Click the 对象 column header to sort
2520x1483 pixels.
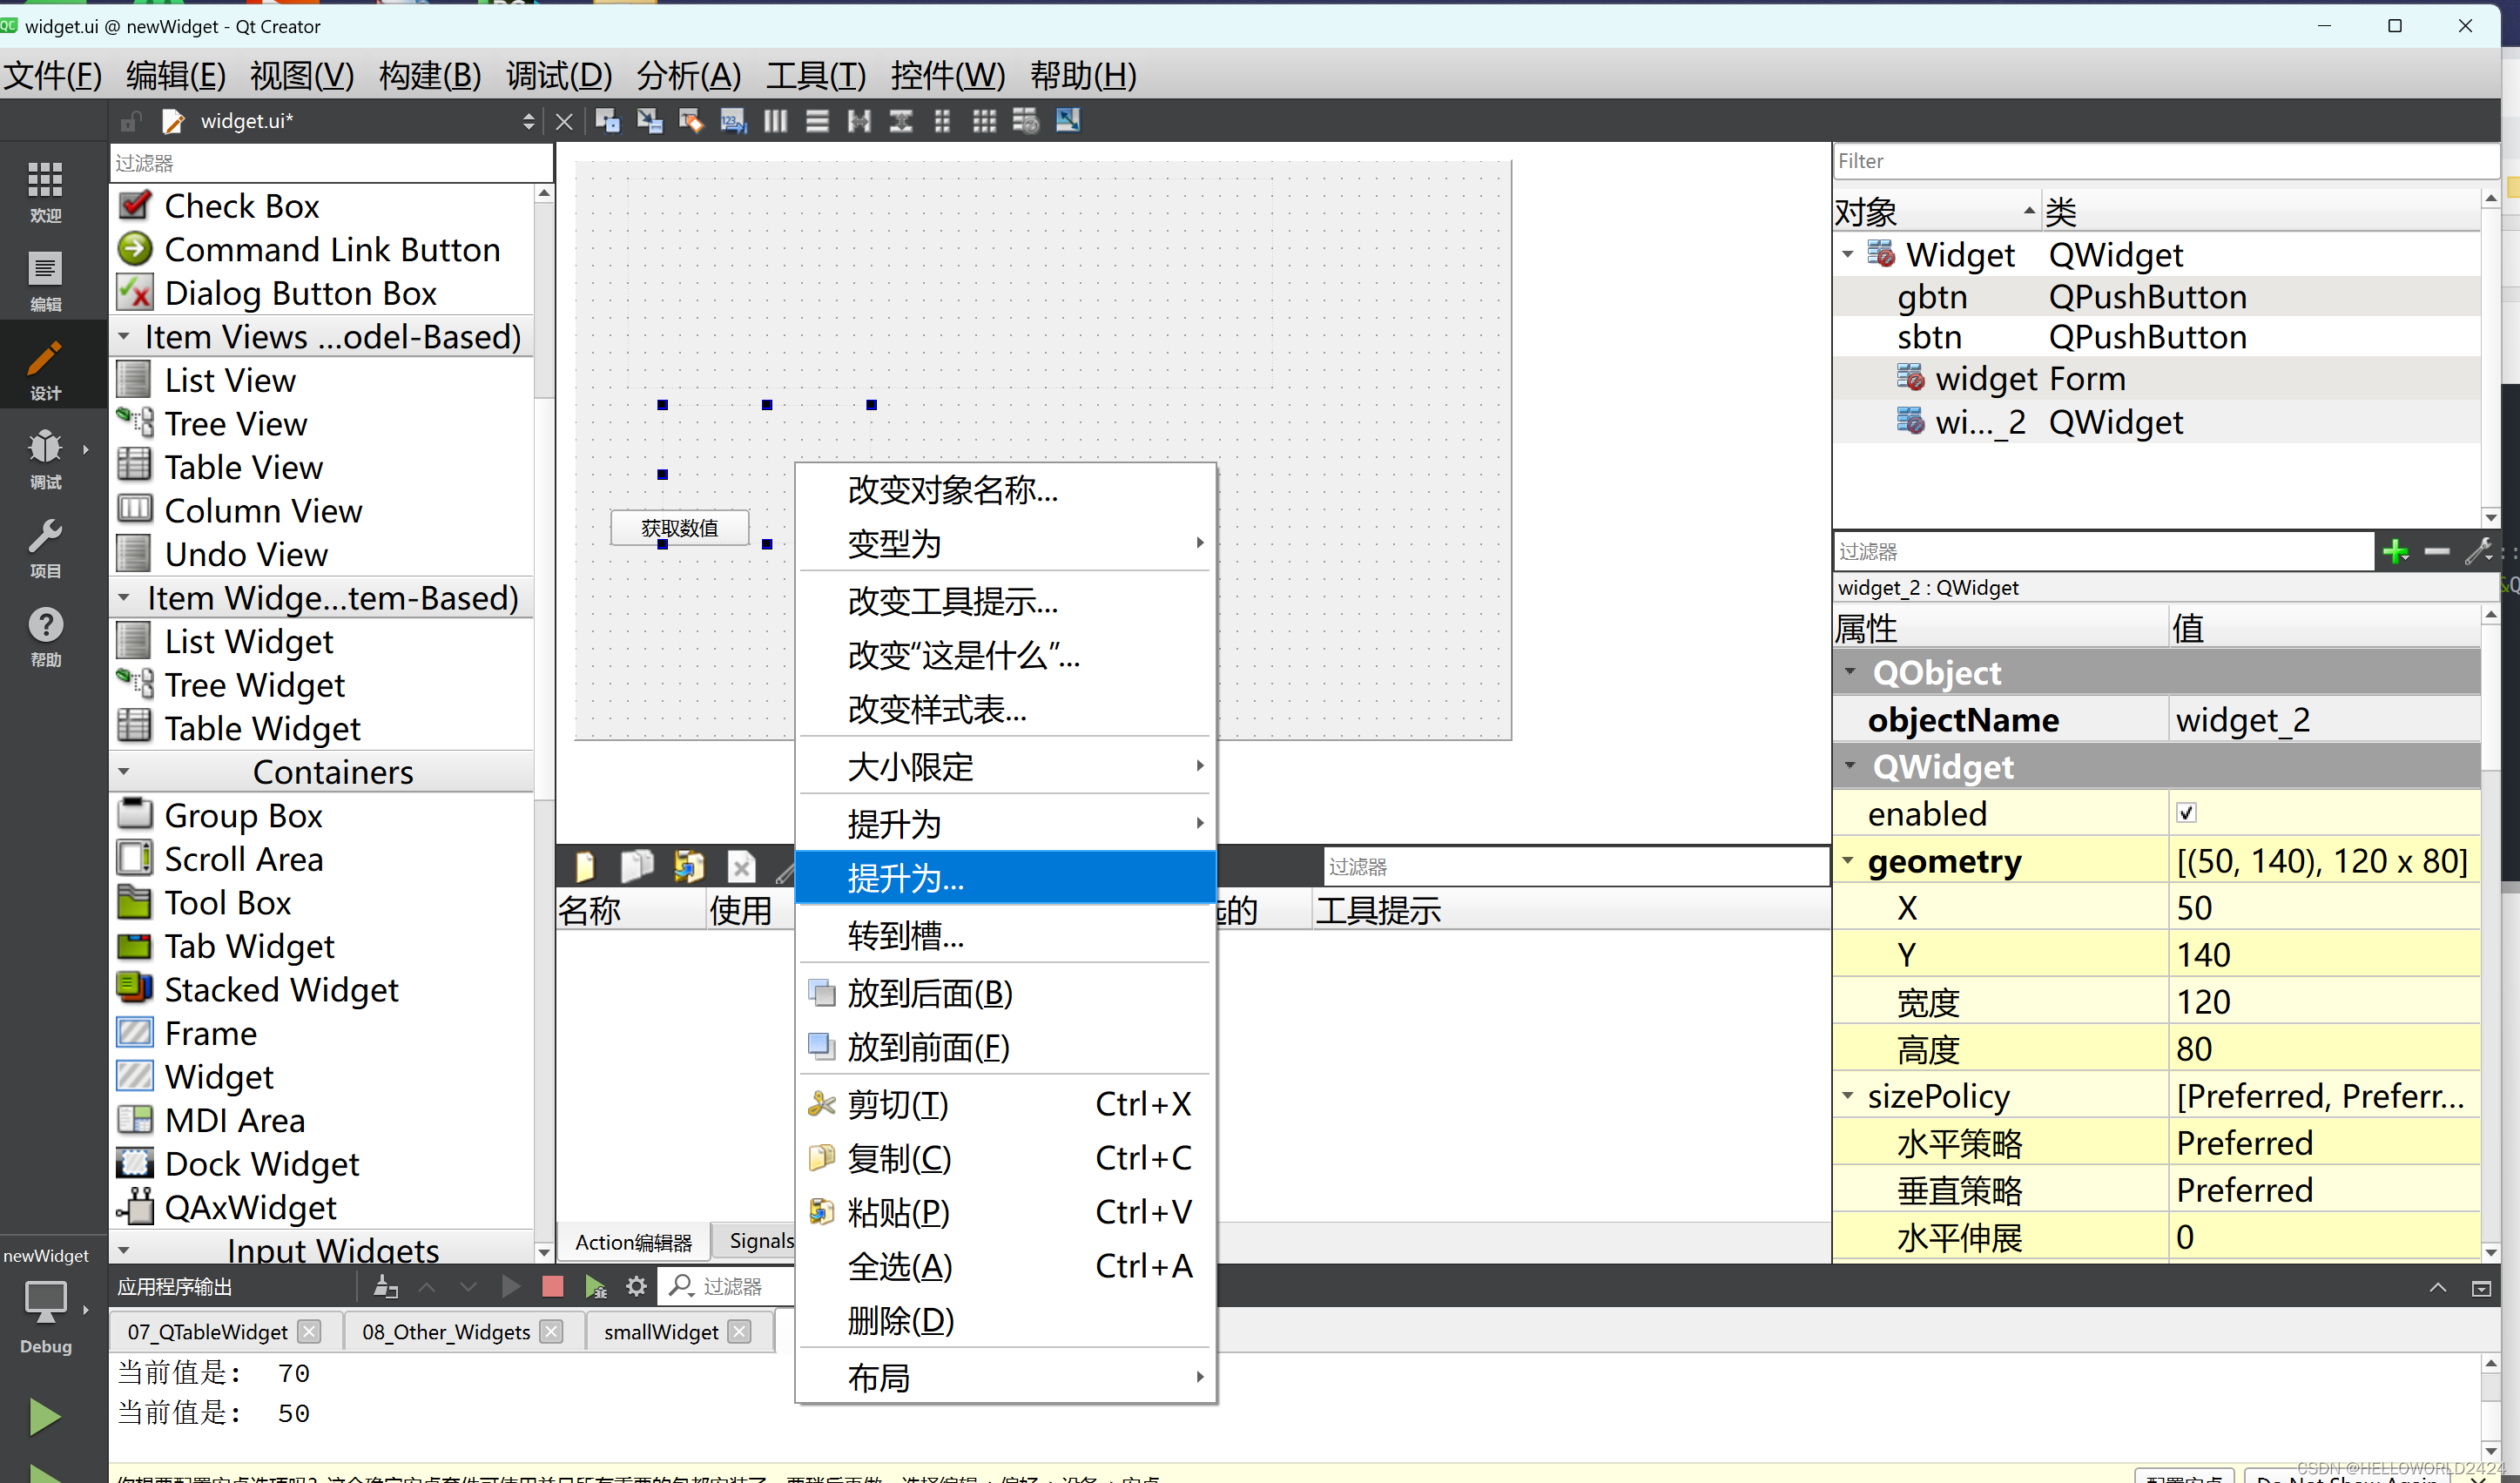tap(1936, 211)
